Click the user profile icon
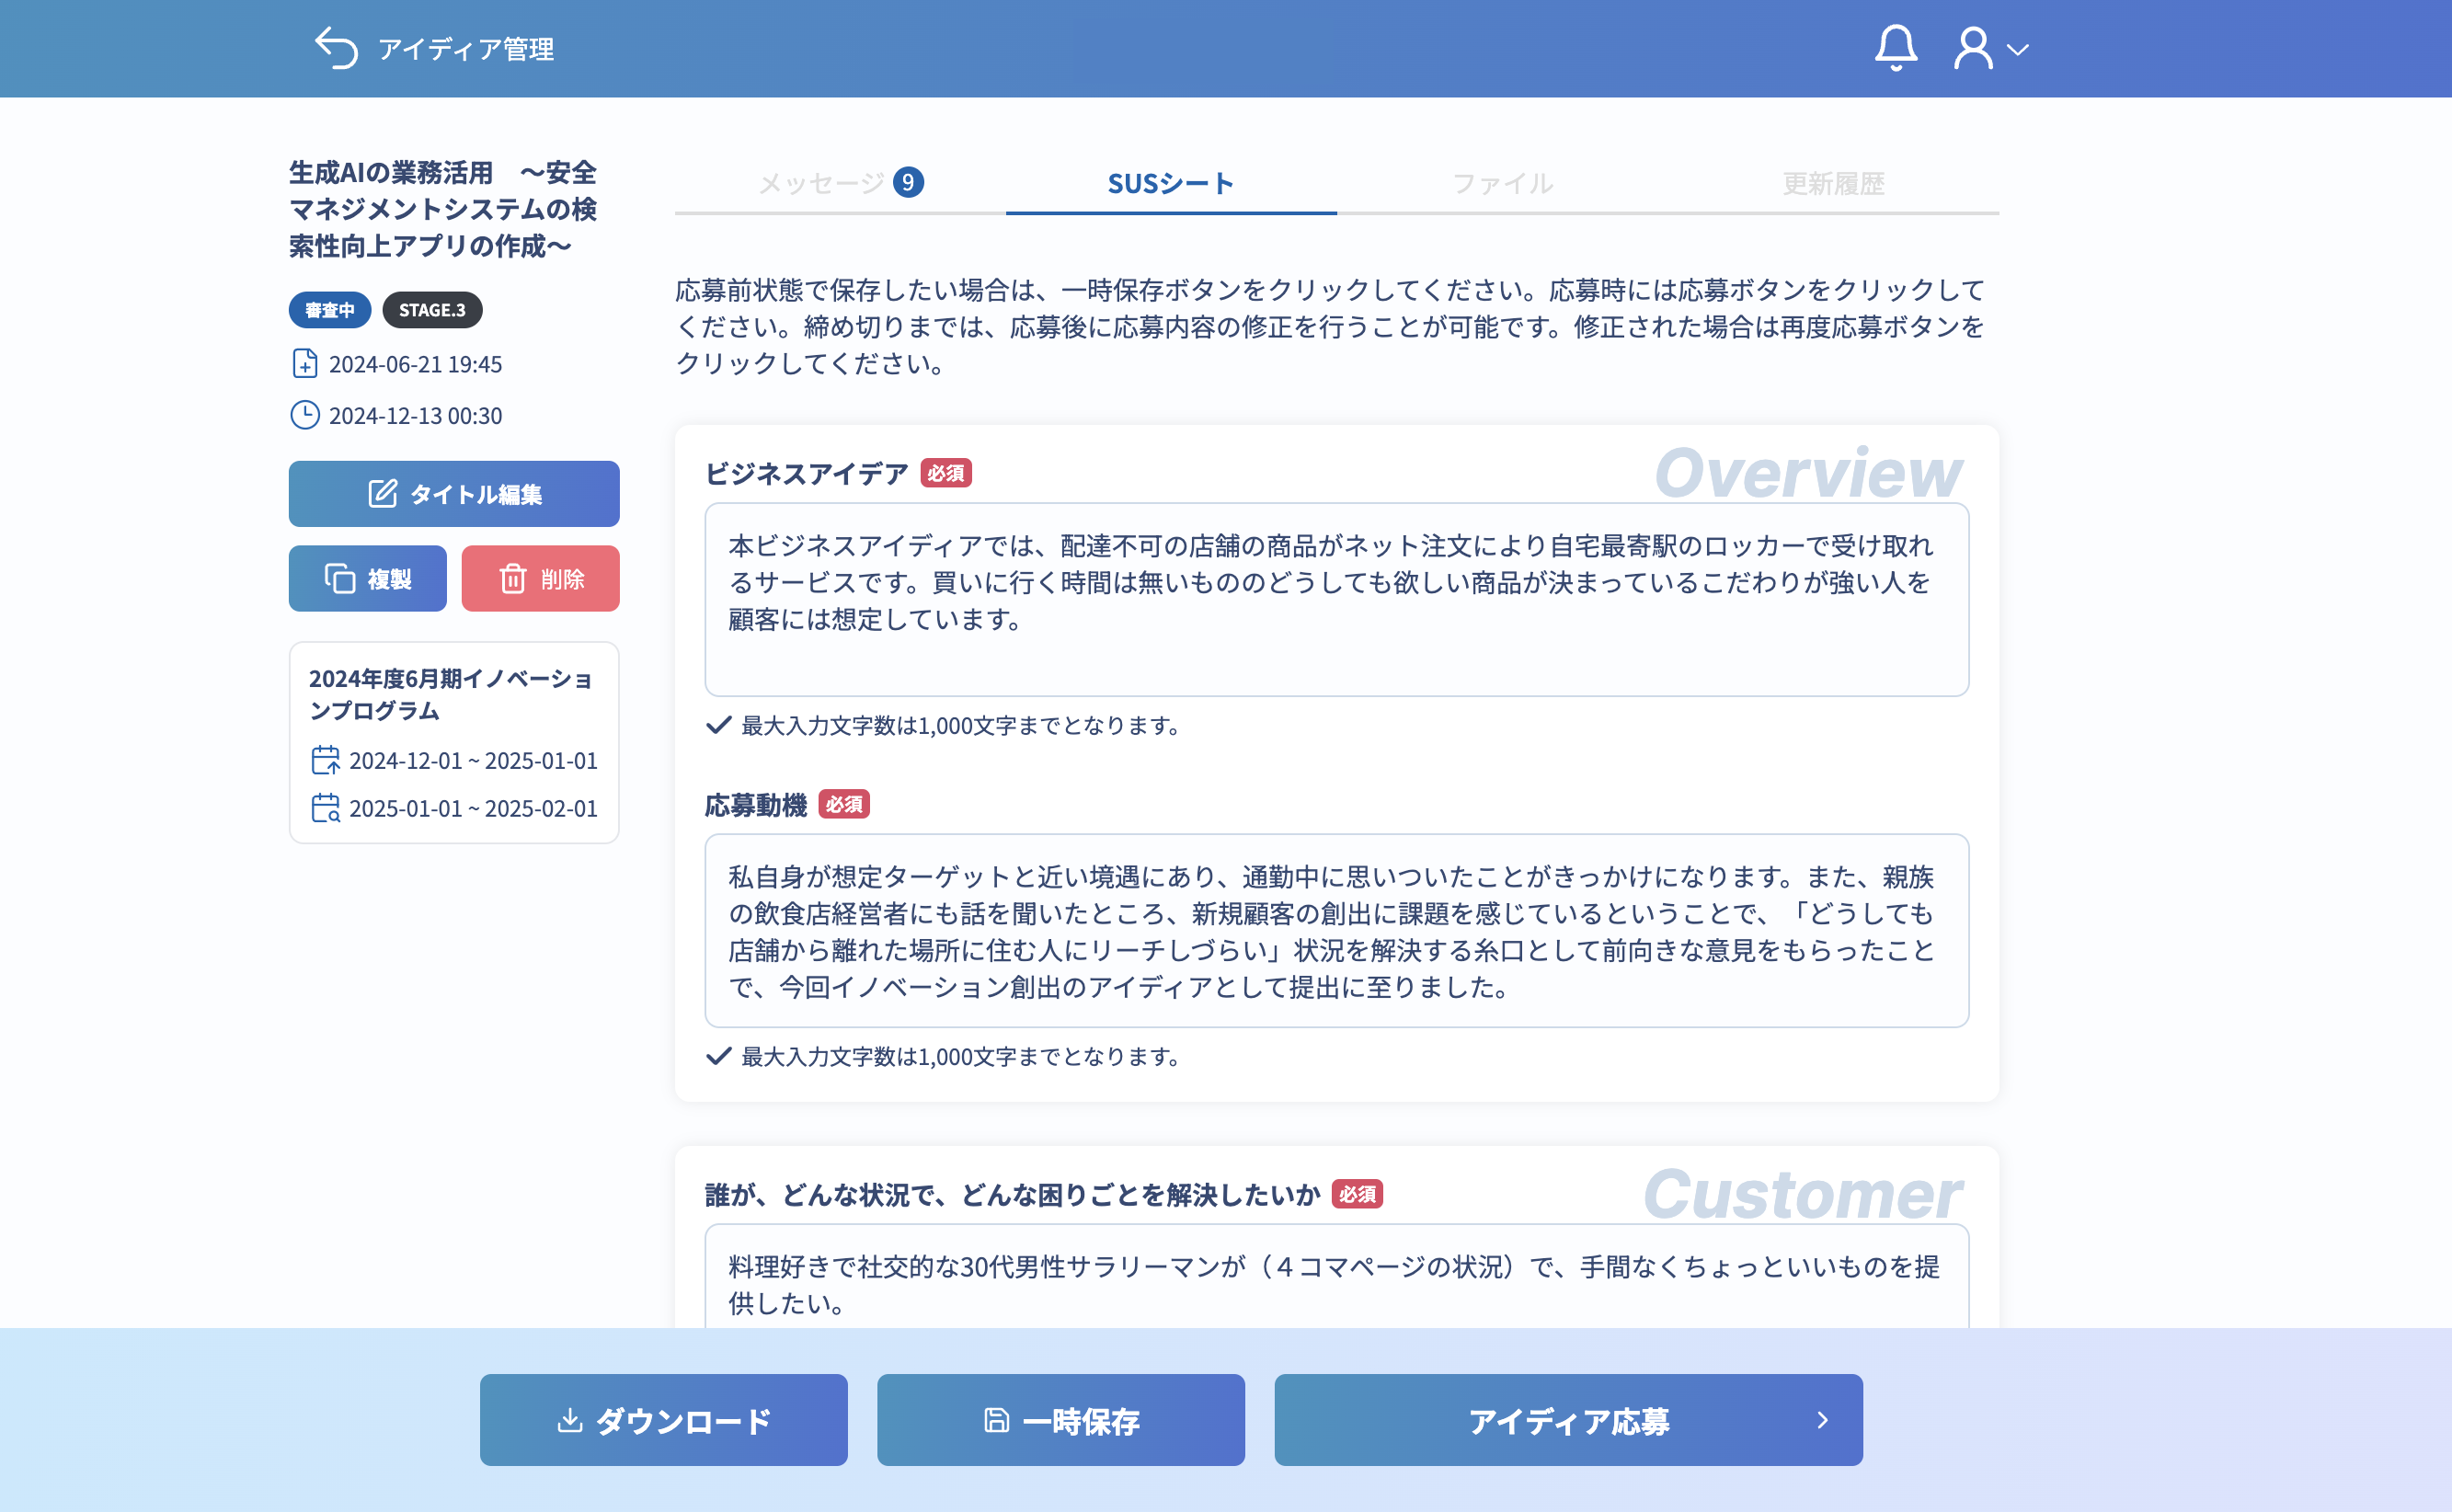The image size is (2452, 1512). [1972, 48]
